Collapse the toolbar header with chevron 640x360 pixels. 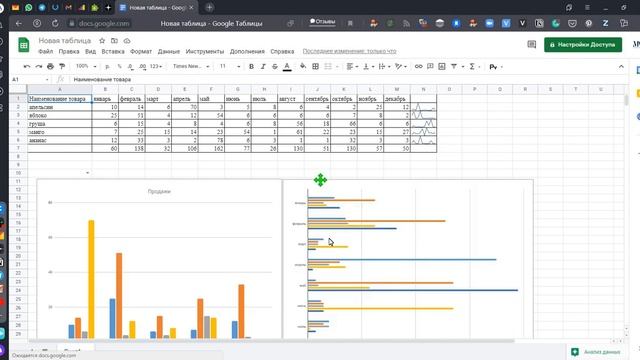(621, 67)
